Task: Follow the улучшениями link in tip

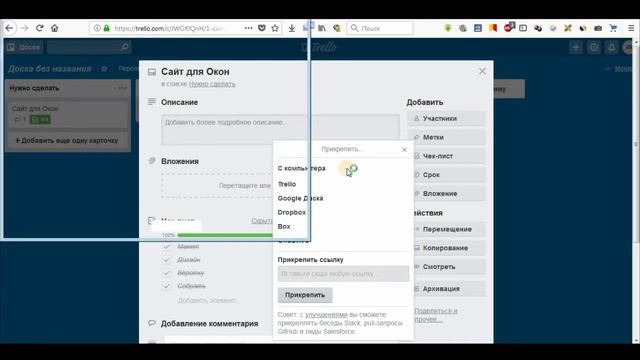Action: [x=326, y=315]
